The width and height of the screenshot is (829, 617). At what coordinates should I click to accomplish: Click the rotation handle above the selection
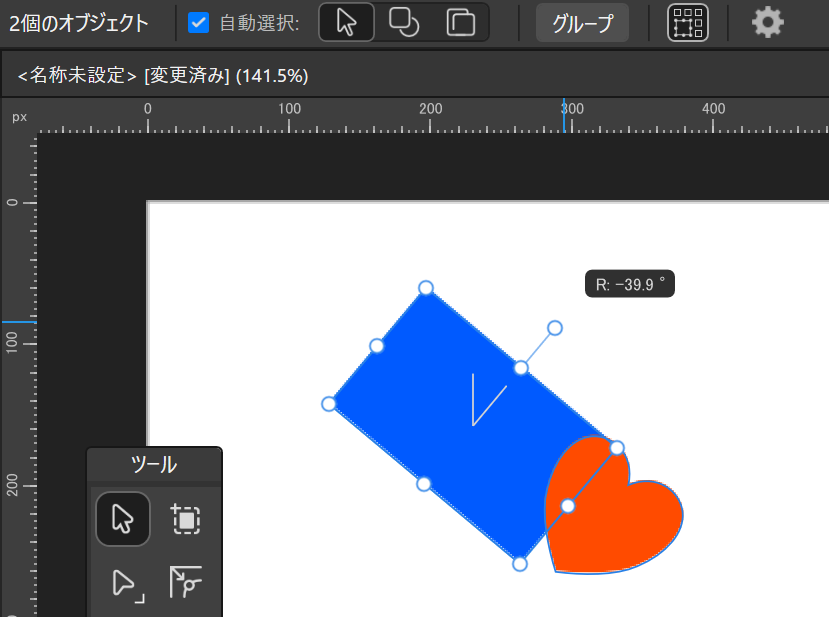click(555, 328)
